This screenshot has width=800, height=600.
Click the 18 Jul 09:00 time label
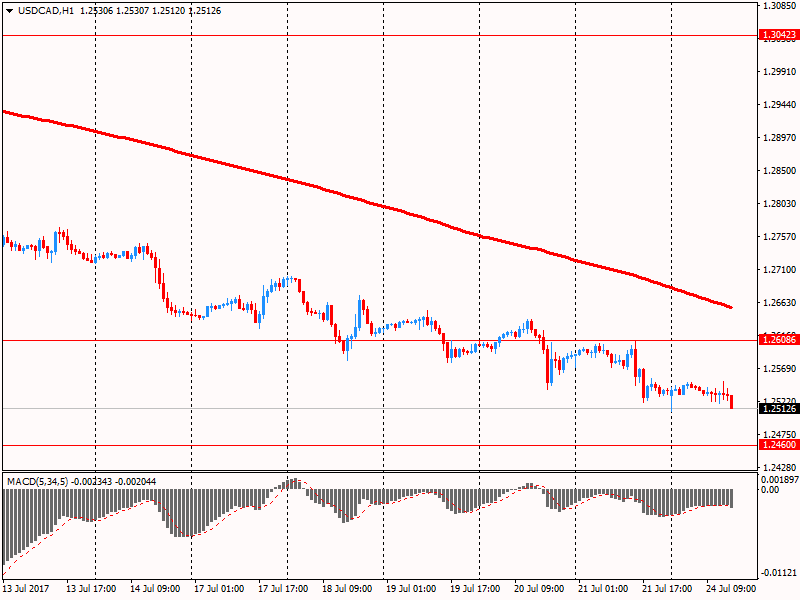pos(347,589)
